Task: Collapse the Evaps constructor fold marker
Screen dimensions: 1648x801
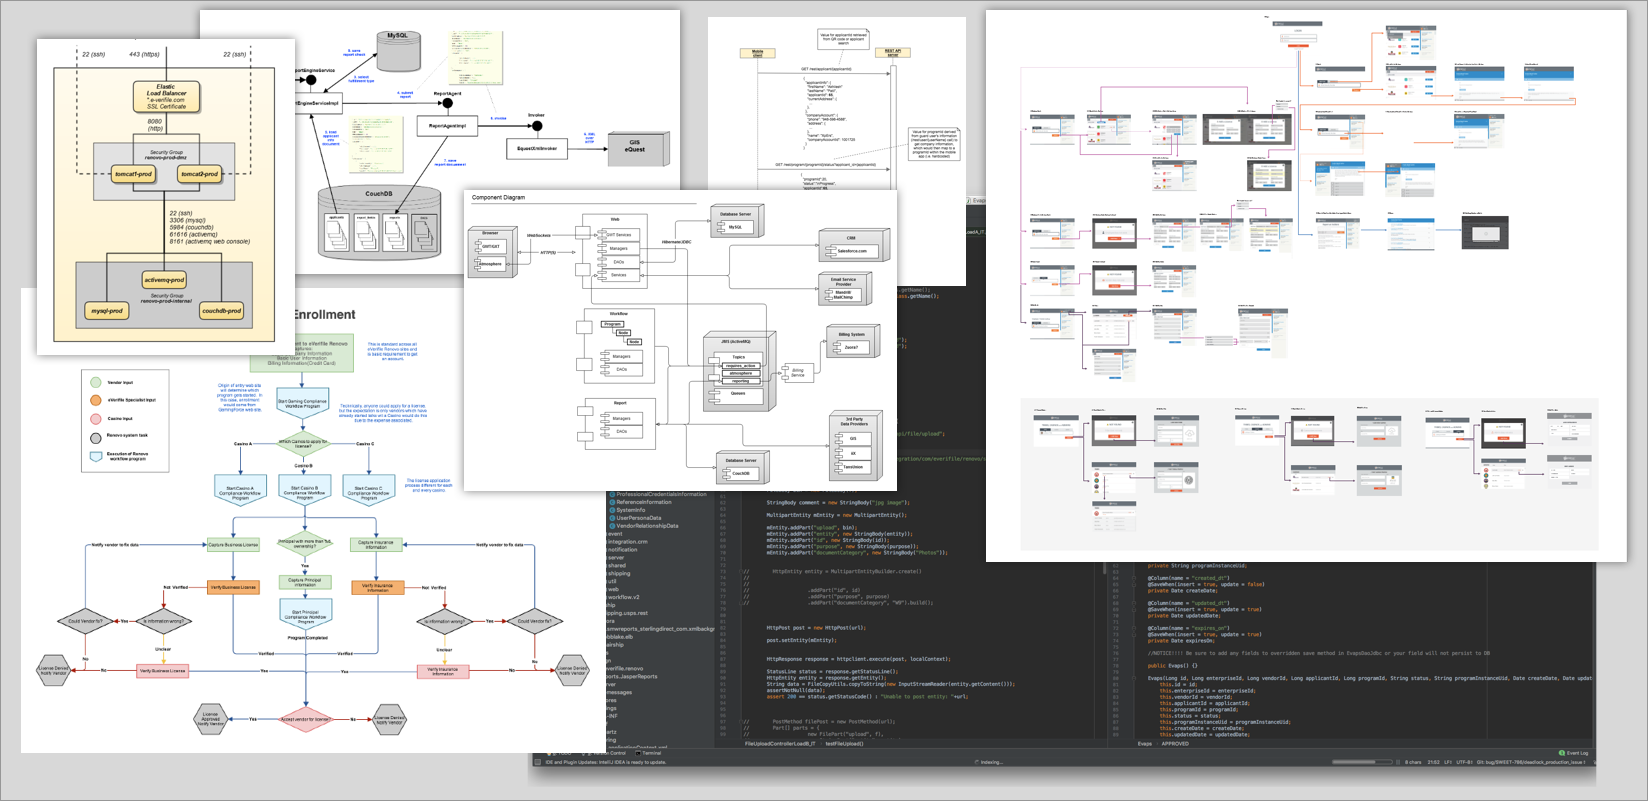Action: [1134, 678]
